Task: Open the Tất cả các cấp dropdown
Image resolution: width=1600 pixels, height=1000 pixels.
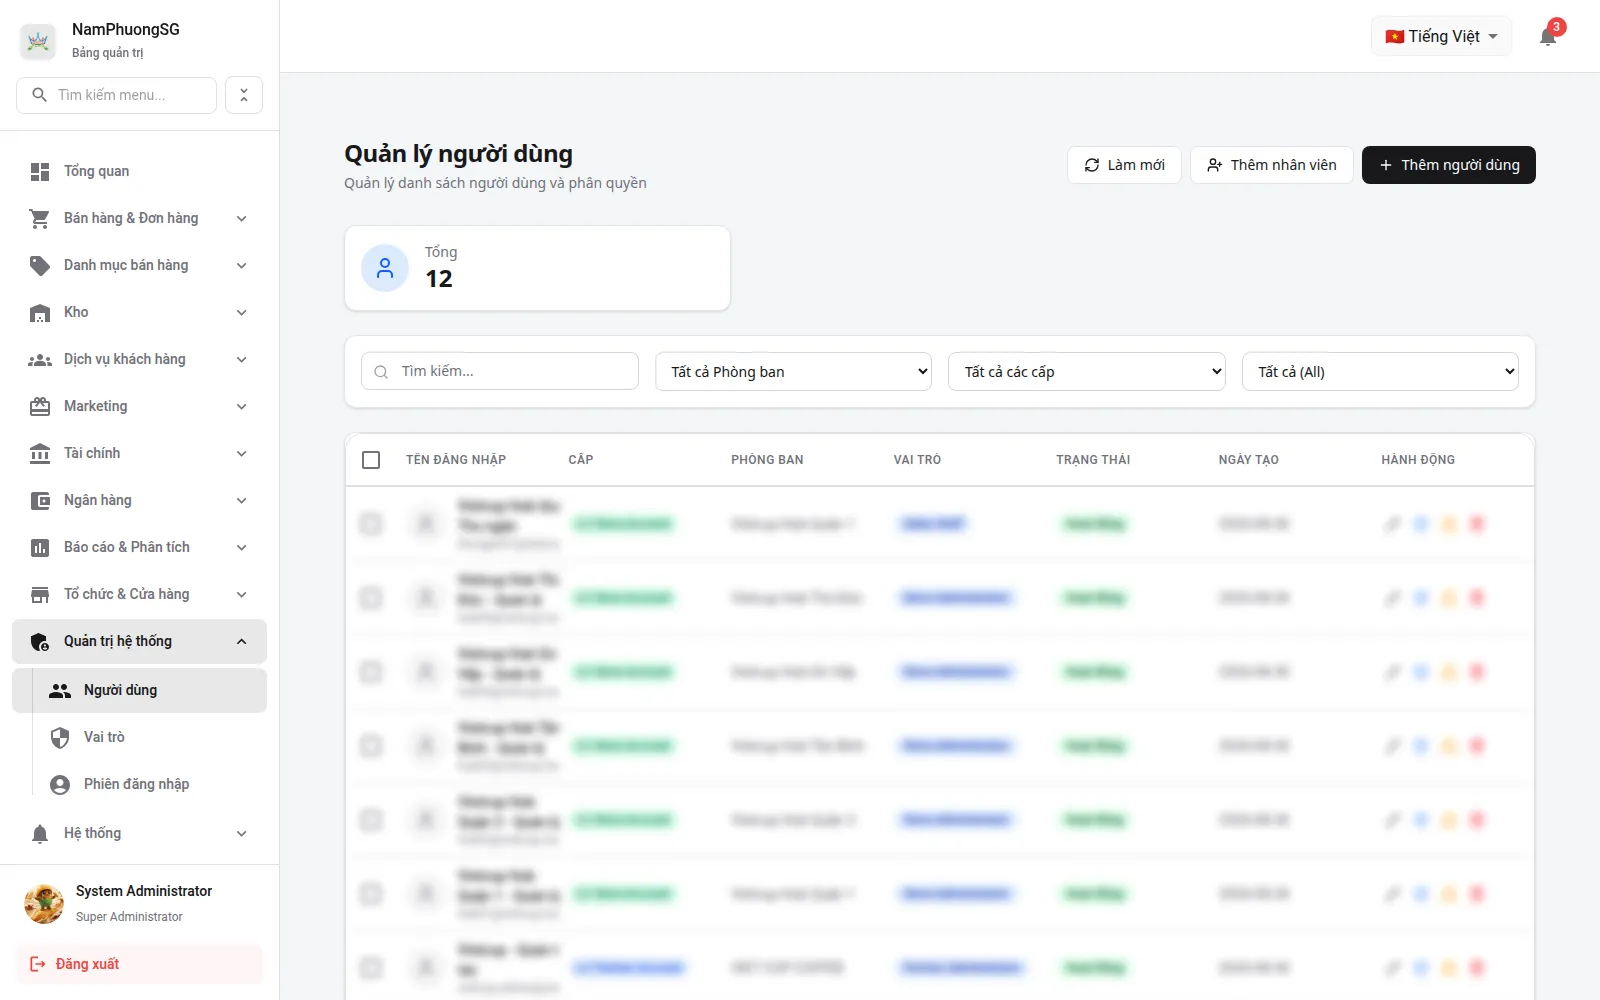Action: click(x=1087, y=372)
